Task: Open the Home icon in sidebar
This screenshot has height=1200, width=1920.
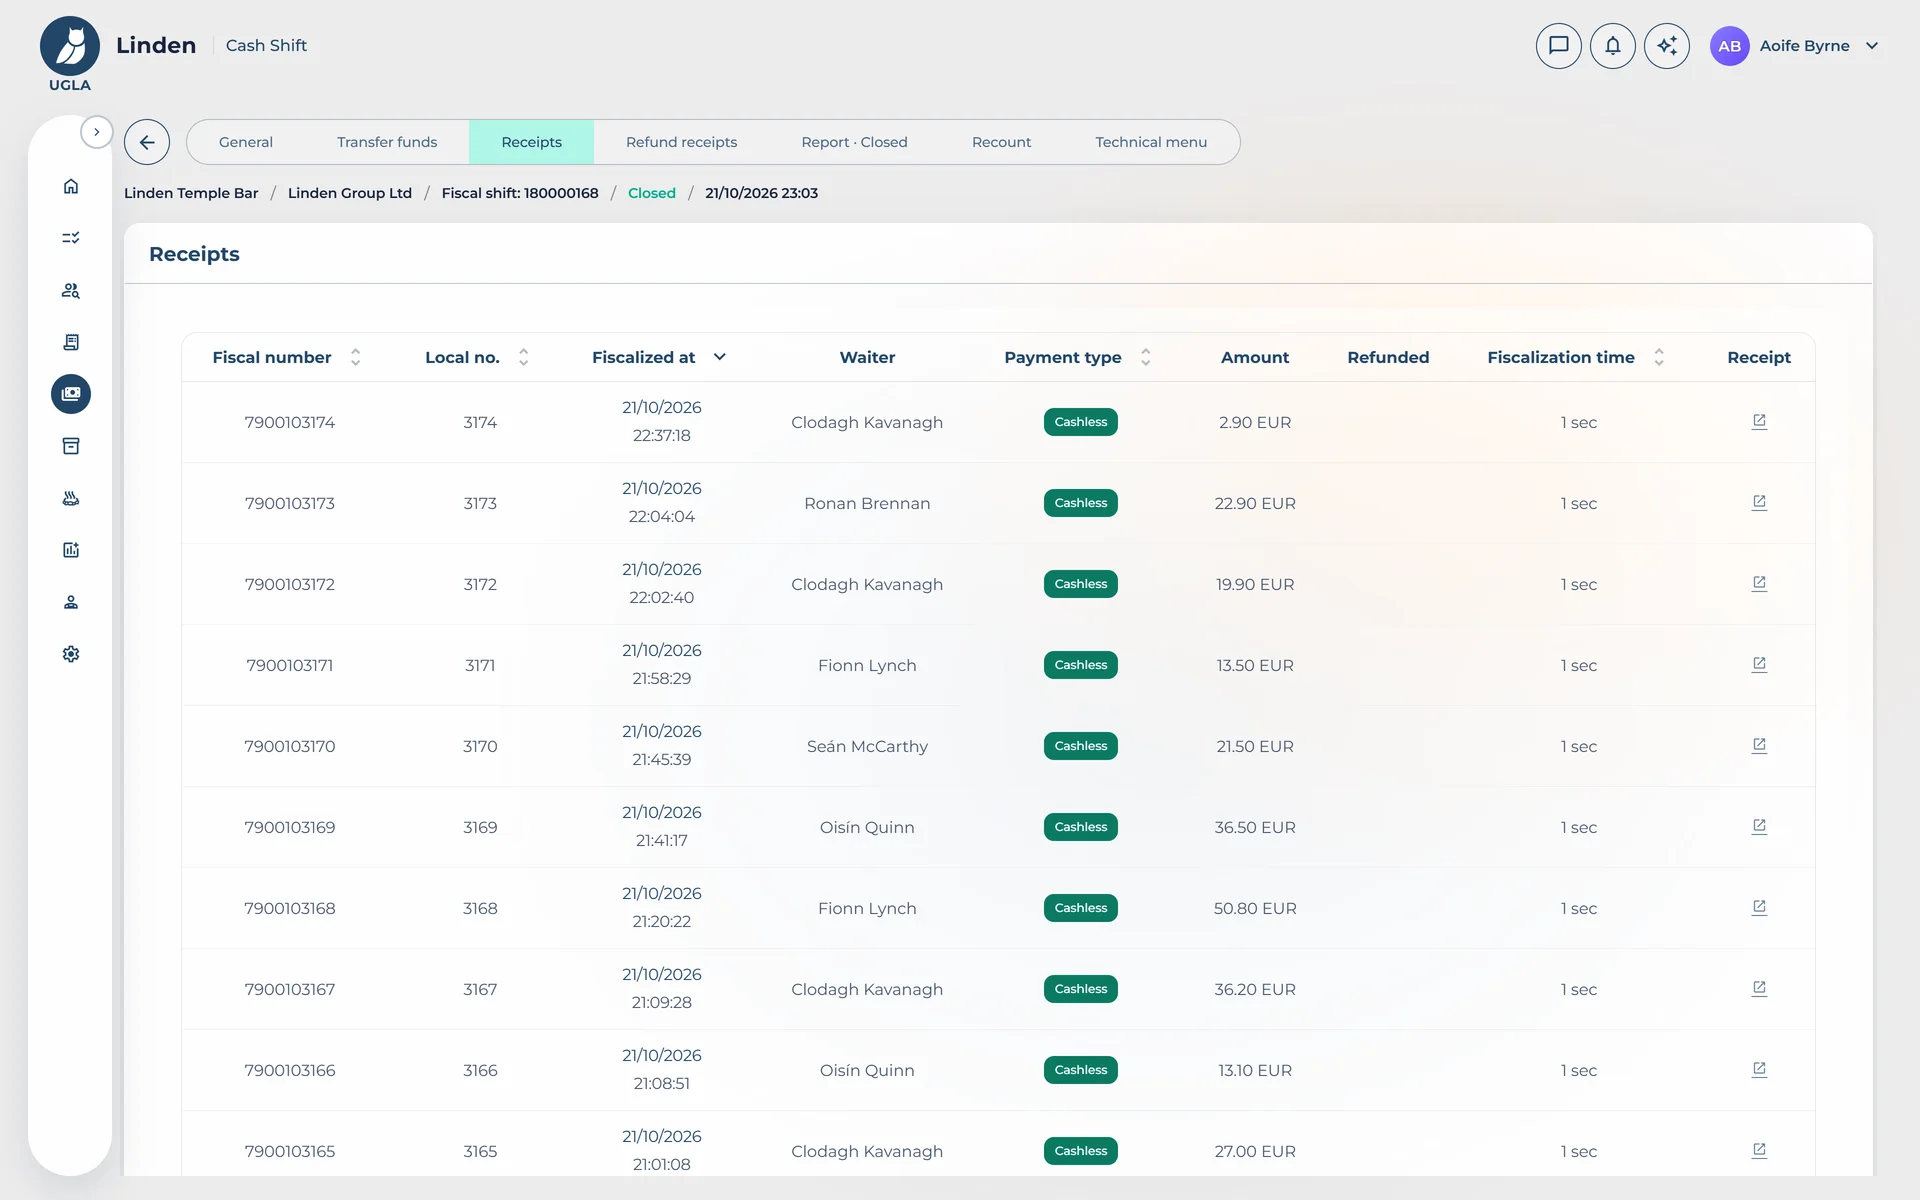Action: 71,186
